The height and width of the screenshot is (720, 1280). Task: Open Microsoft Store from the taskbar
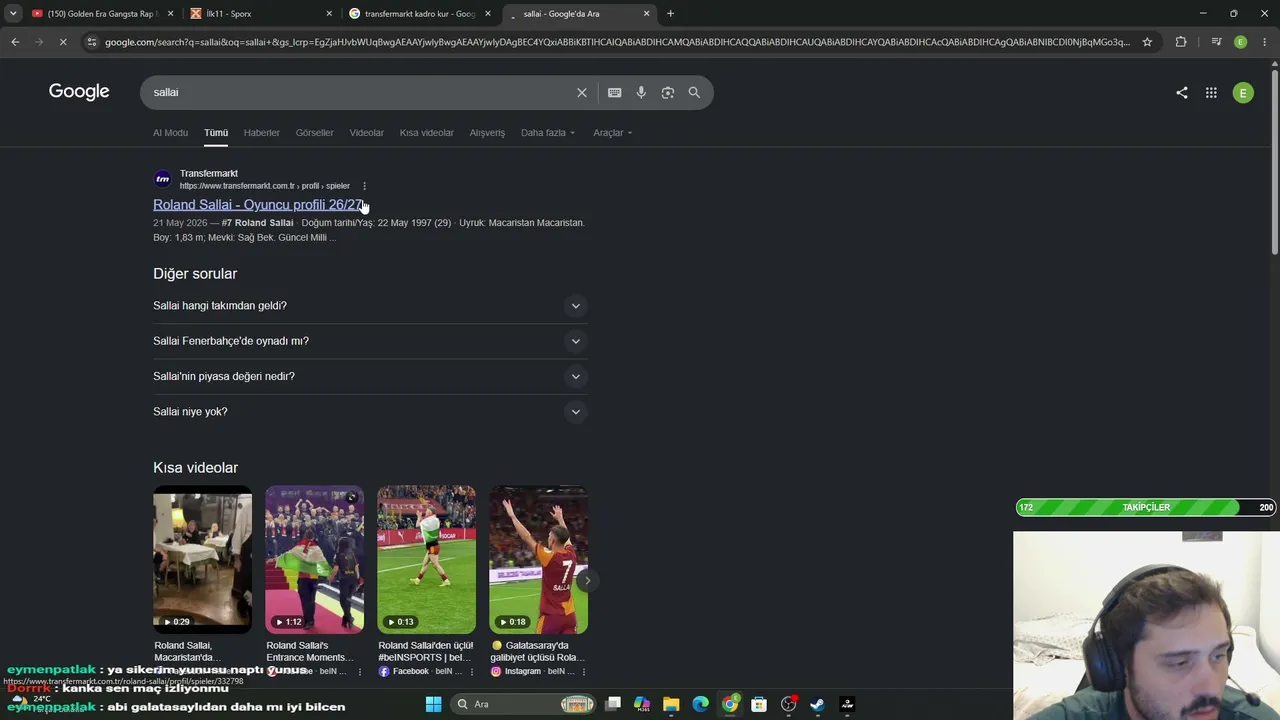[x=759, y=704]
